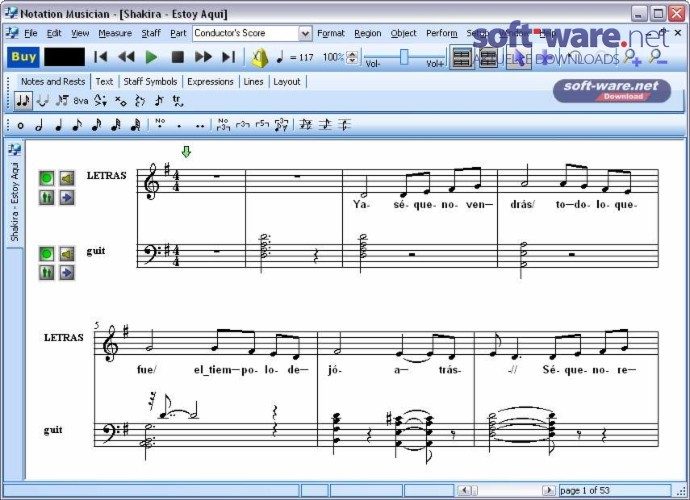The width and height of the screenshot is (690, 500).
Task: Choose the 64th note duration
Action: pos(135,126)
